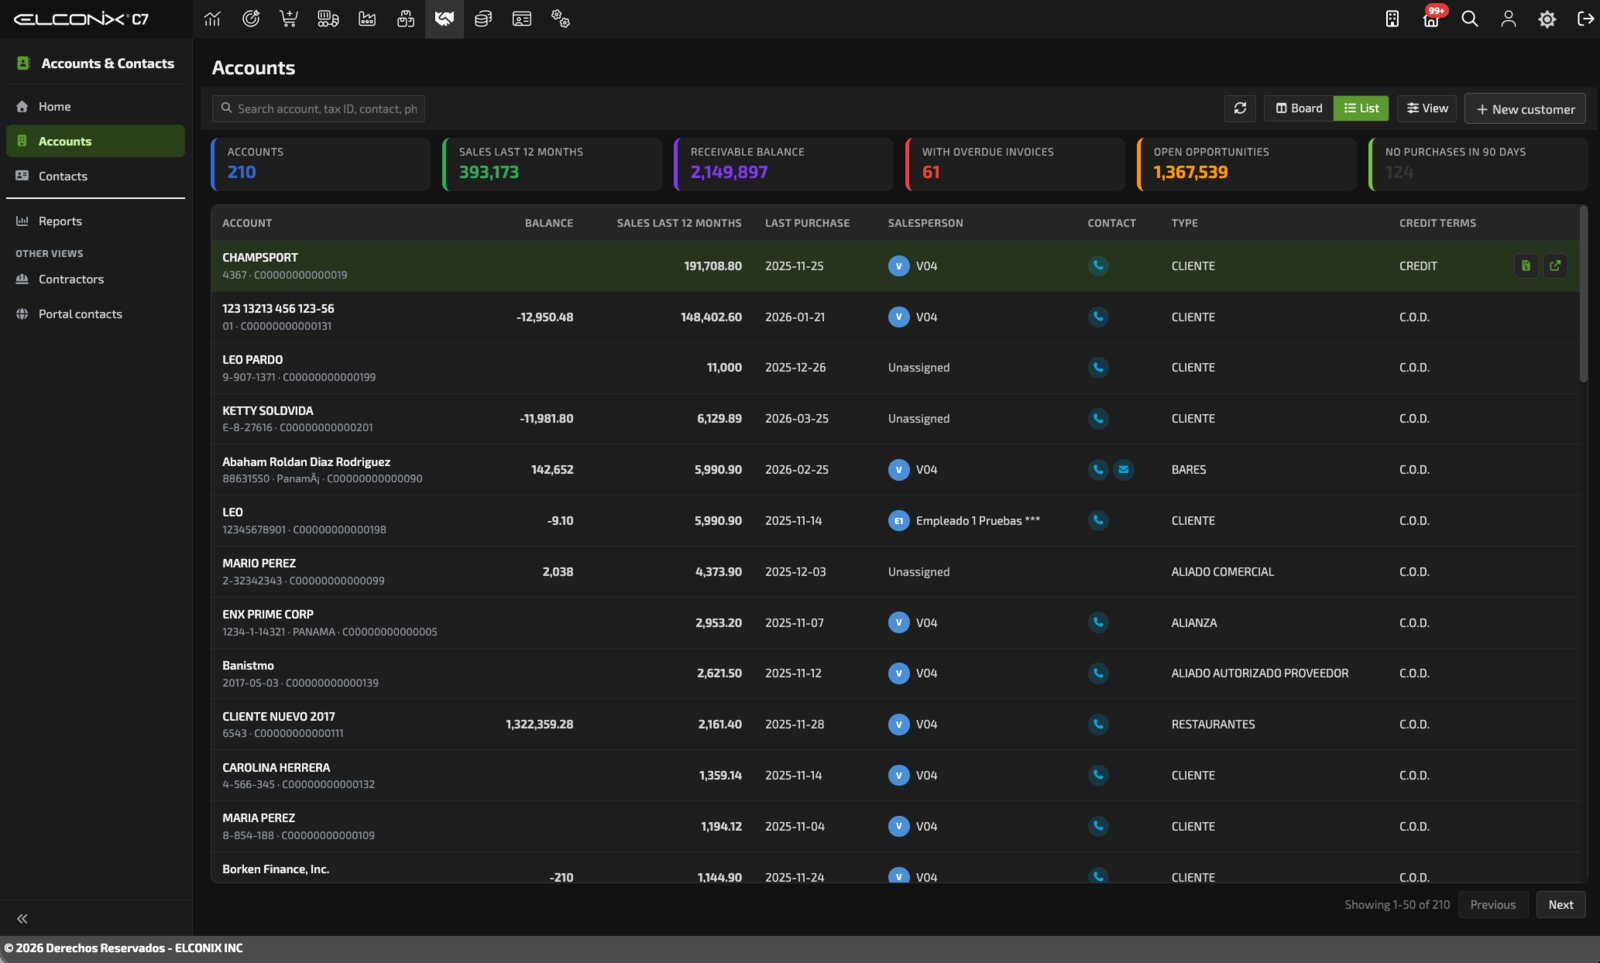This screenshot has width=1600, height=963.
Task: Open the MARIO PEREZ account row
Action: [895, 572]
